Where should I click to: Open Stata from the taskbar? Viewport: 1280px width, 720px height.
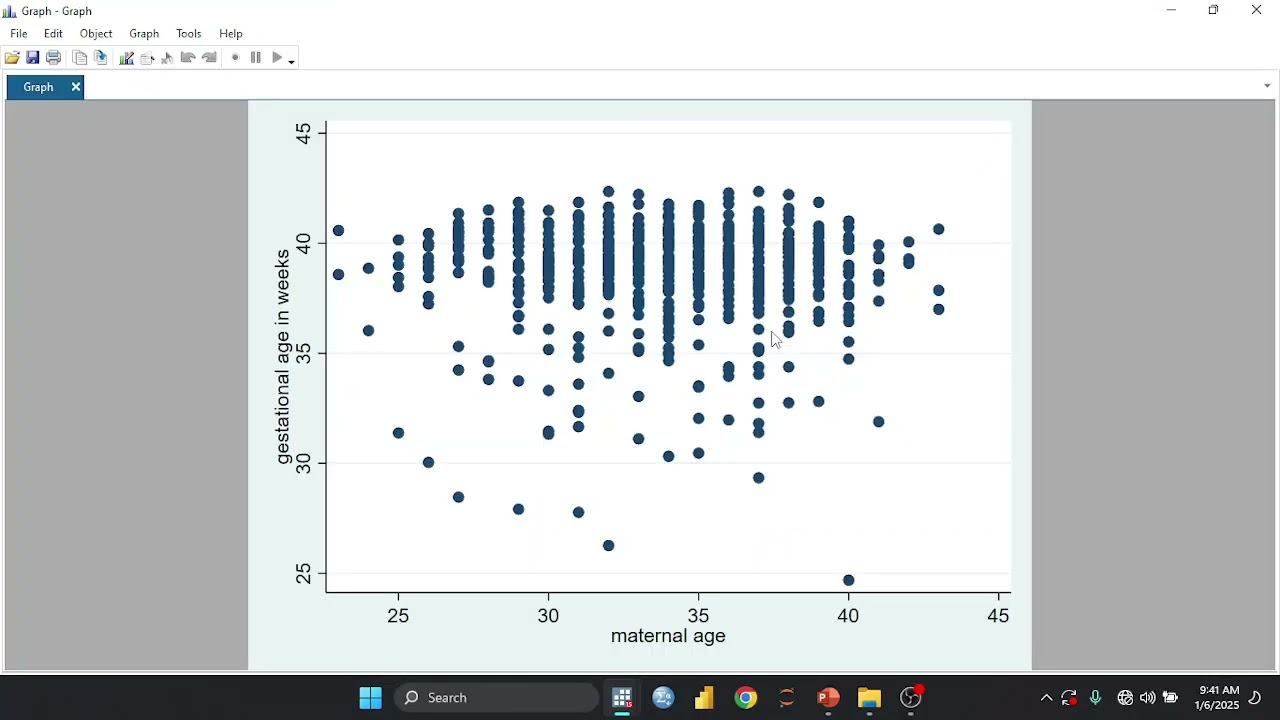click(622, 698)
